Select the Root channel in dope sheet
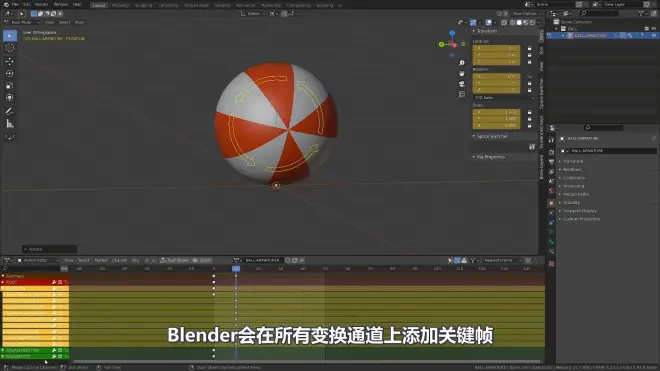Viewport: 660px width, 371px height. (35, 282)
